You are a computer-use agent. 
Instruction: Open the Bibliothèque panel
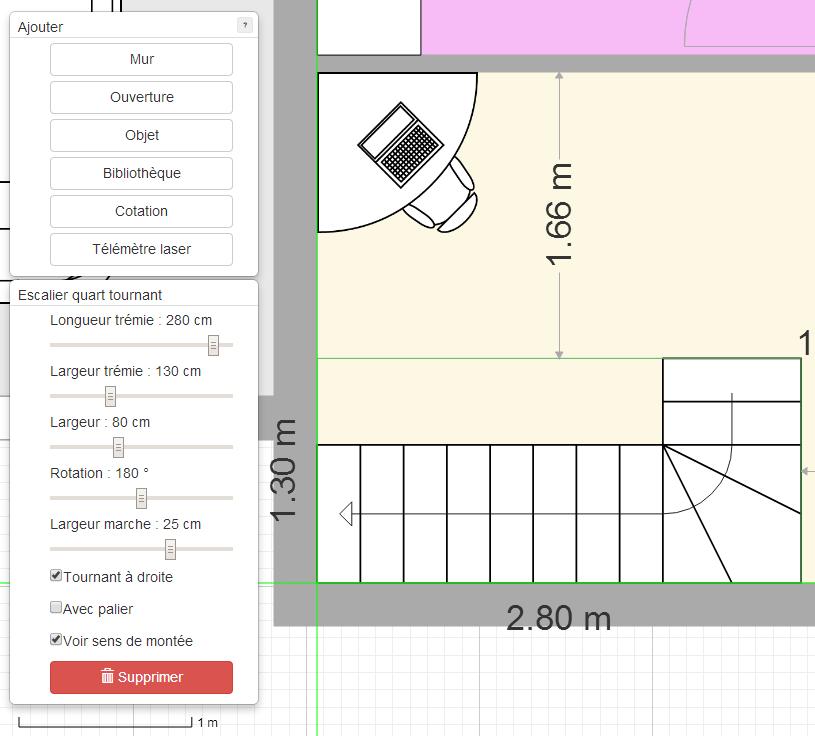(140, 173)
